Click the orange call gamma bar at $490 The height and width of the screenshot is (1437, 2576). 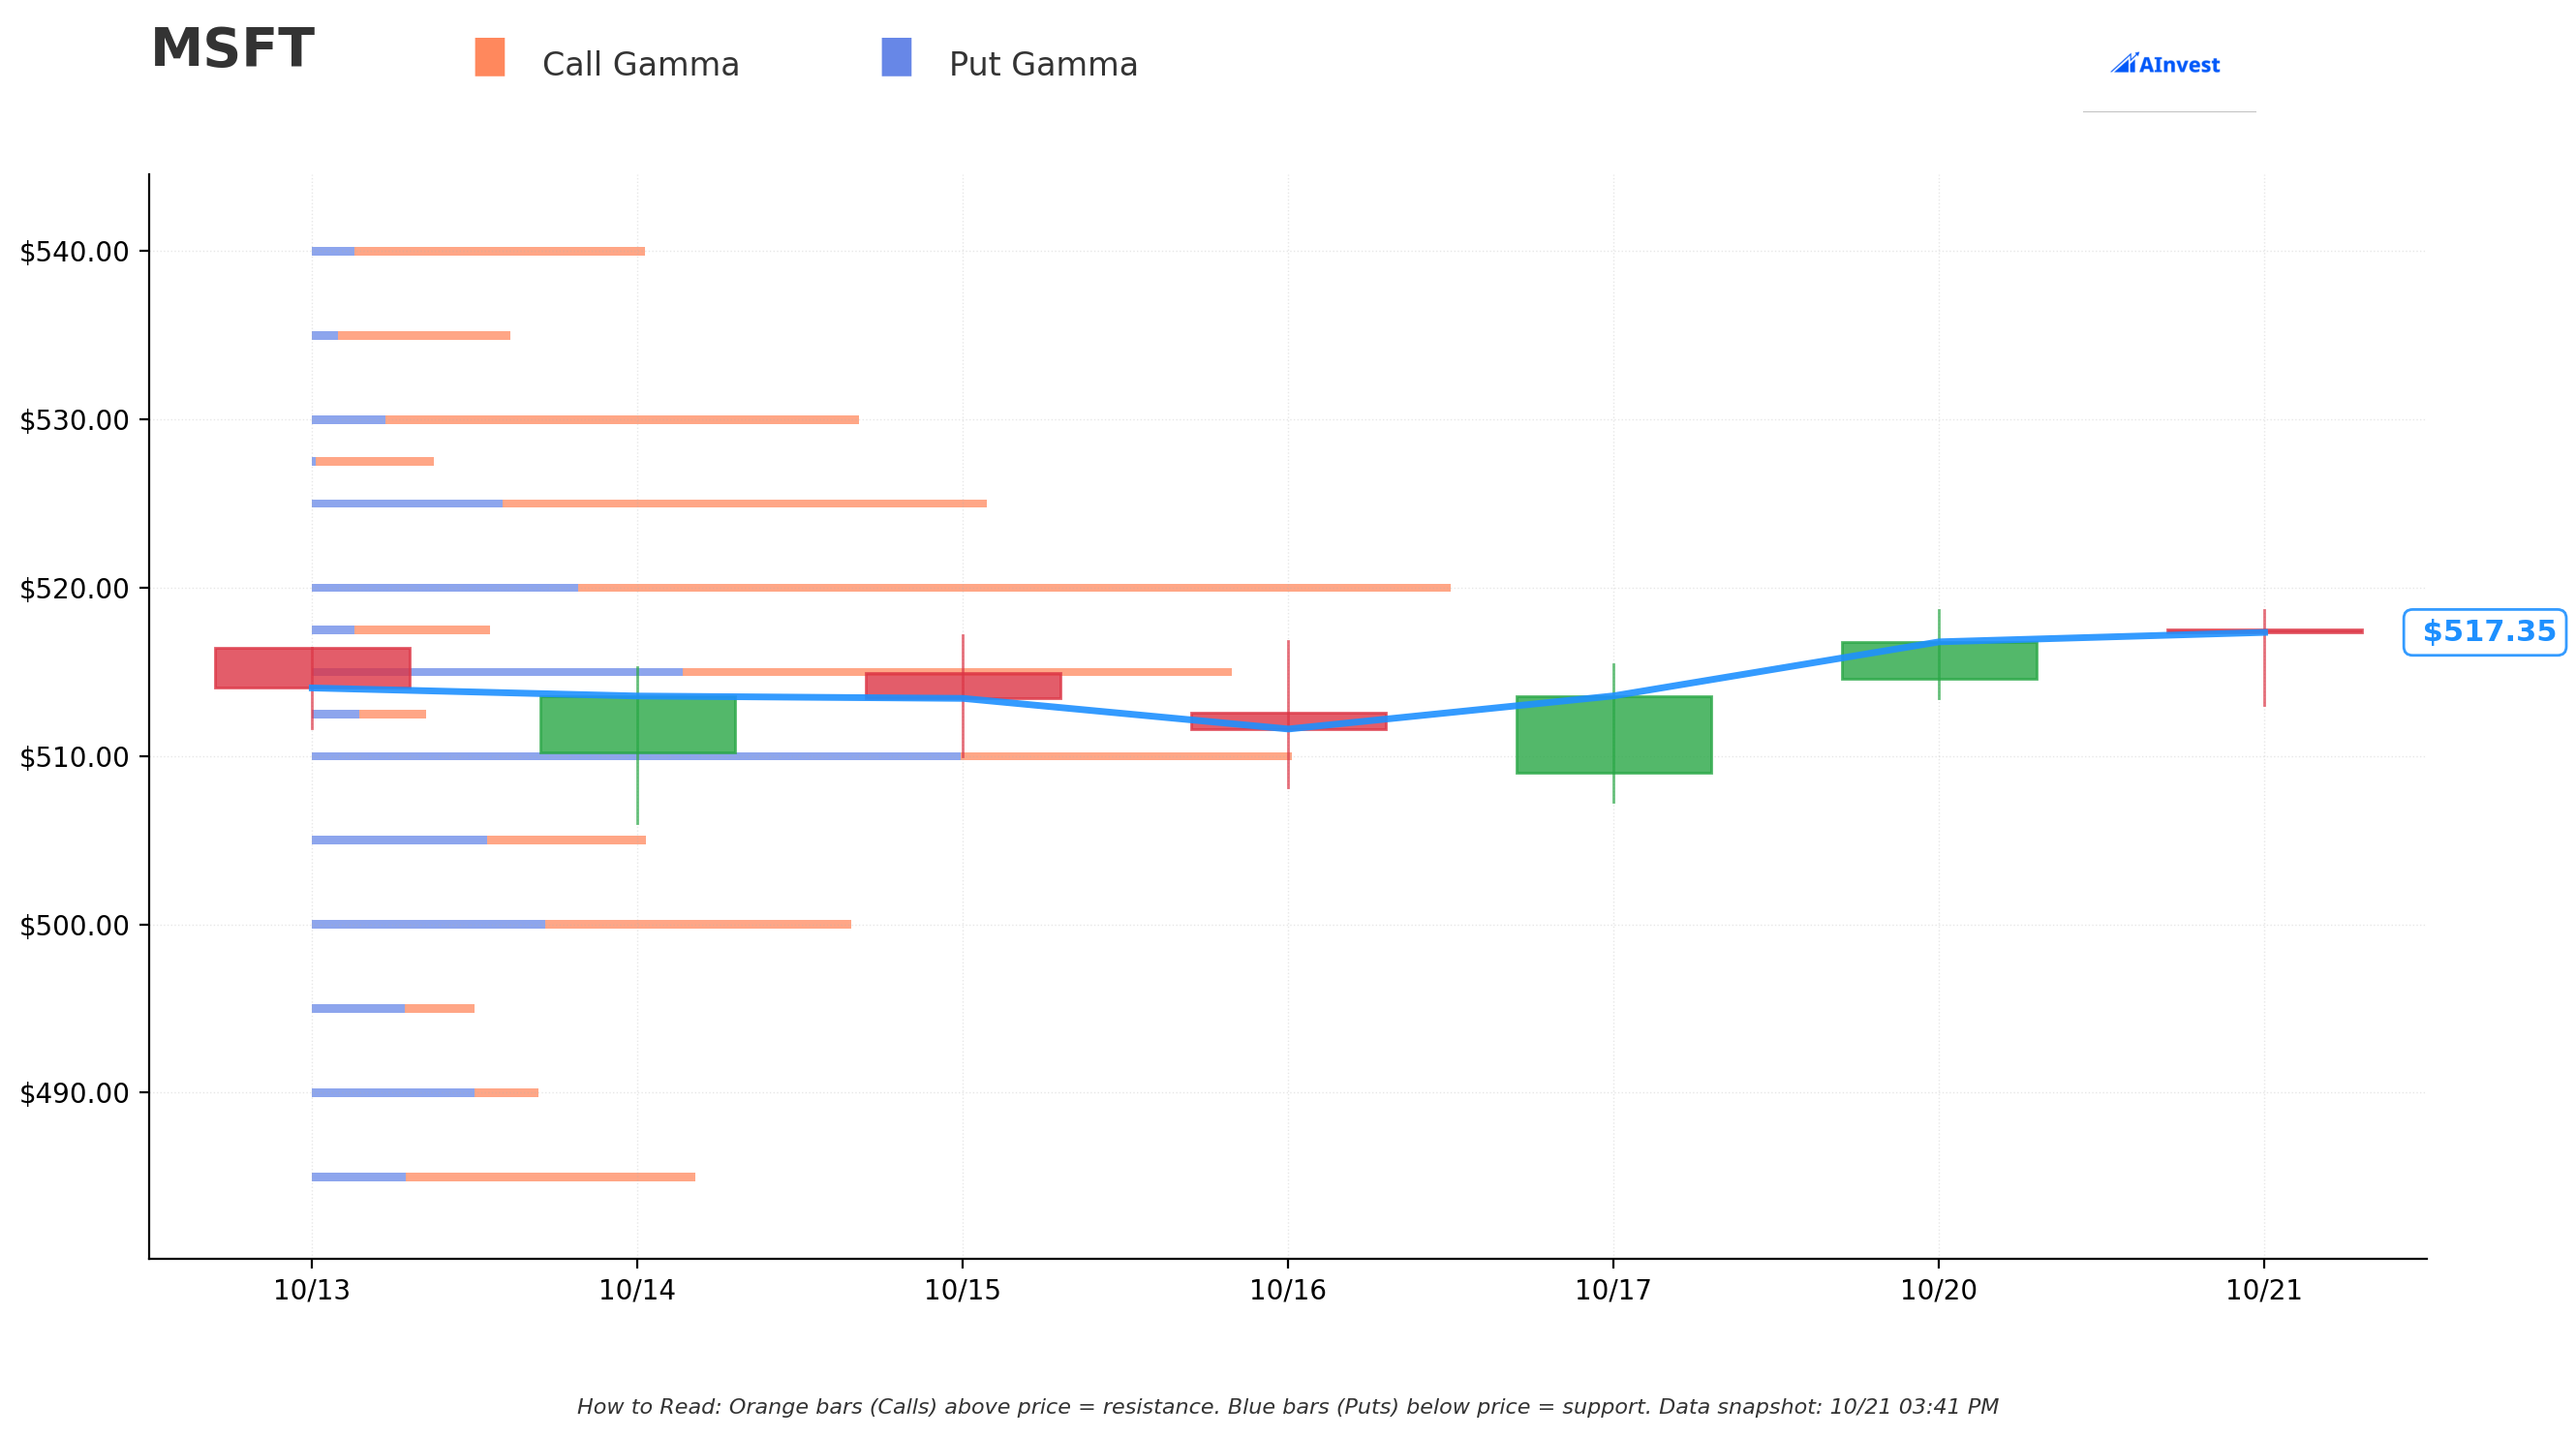click(507, 1093)
